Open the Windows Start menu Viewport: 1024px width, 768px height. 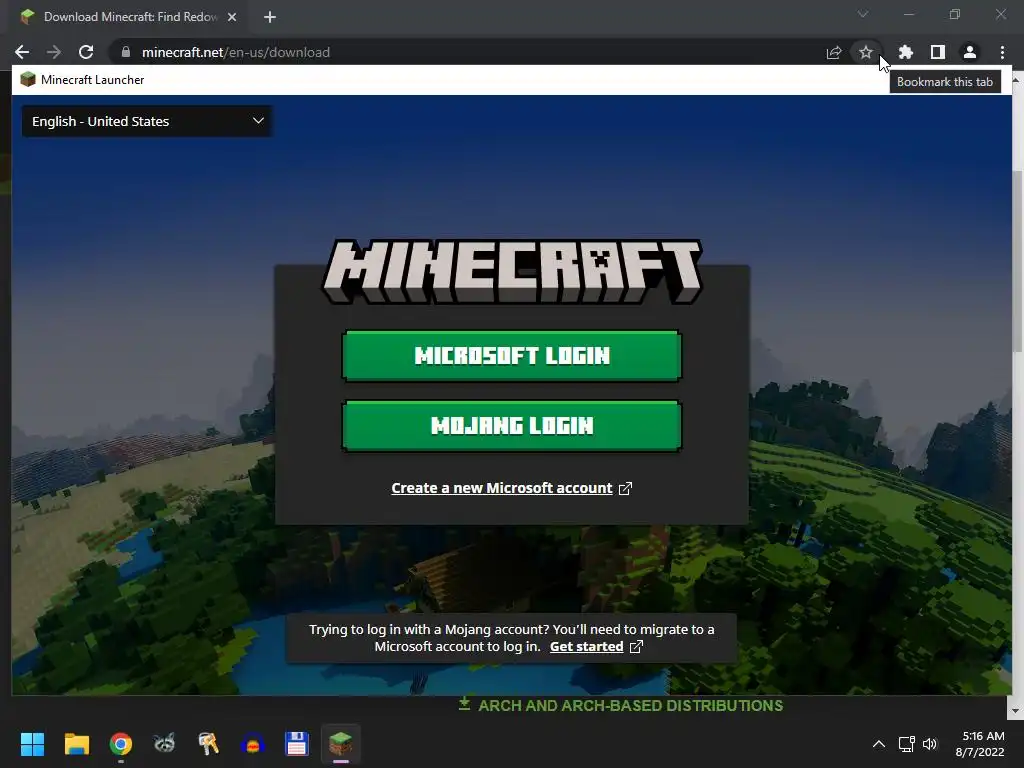pos(33,744)
